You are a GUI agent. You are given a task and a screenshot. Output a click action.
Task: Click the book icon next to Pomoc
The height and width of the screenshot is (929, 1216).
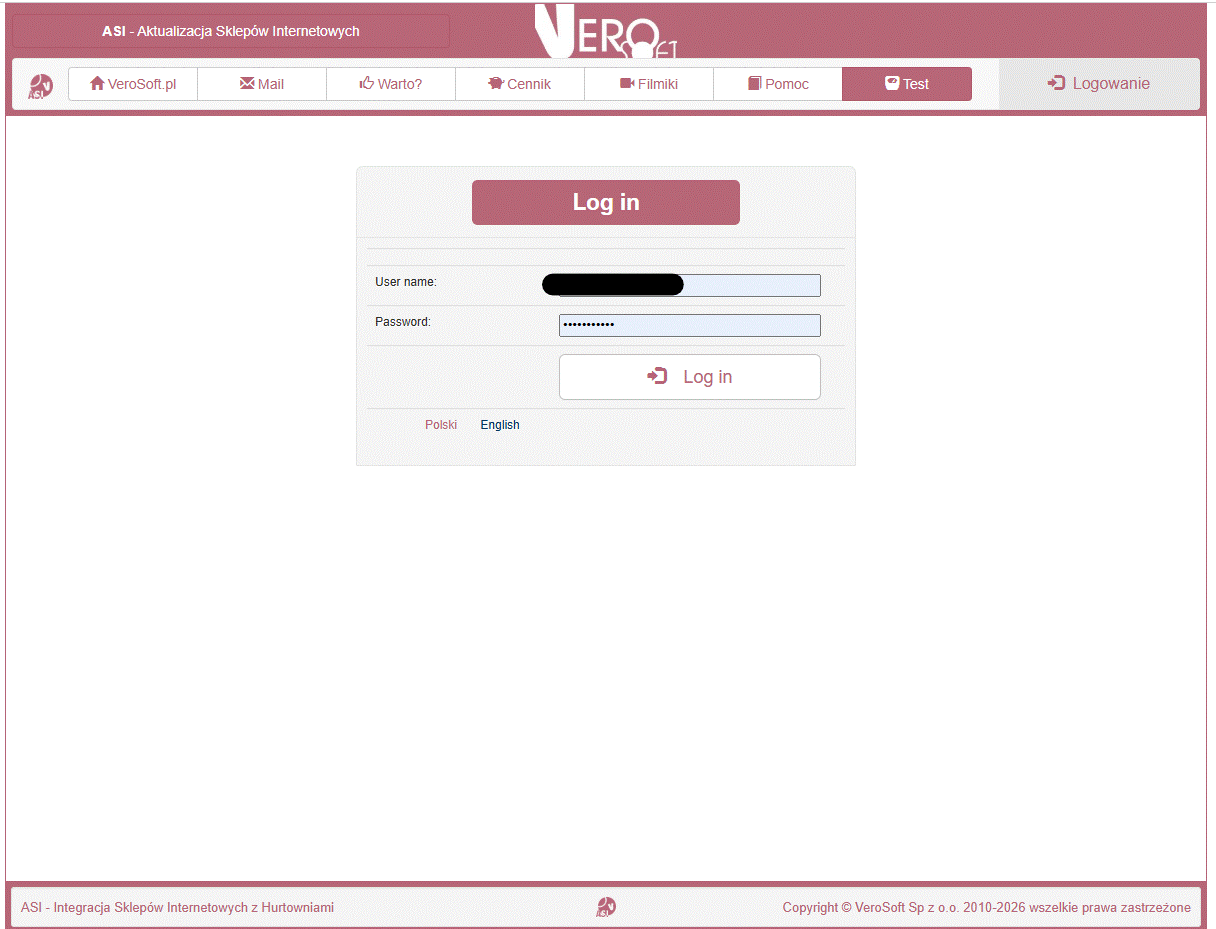click(x=754, y=84)
